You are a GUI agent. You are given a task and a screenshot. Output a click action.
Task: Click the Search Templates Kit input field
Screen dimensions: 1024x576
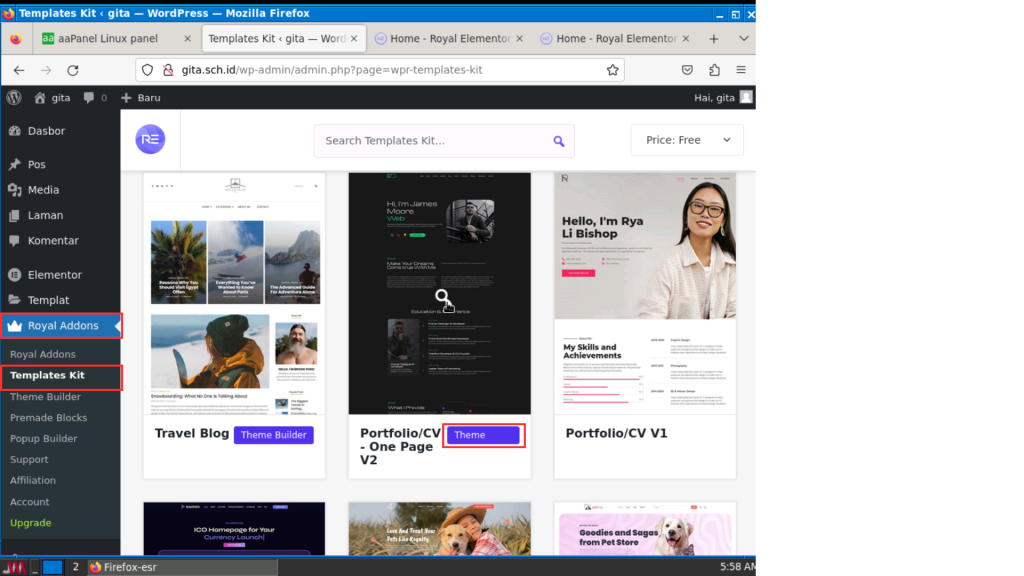coord(430,141)
